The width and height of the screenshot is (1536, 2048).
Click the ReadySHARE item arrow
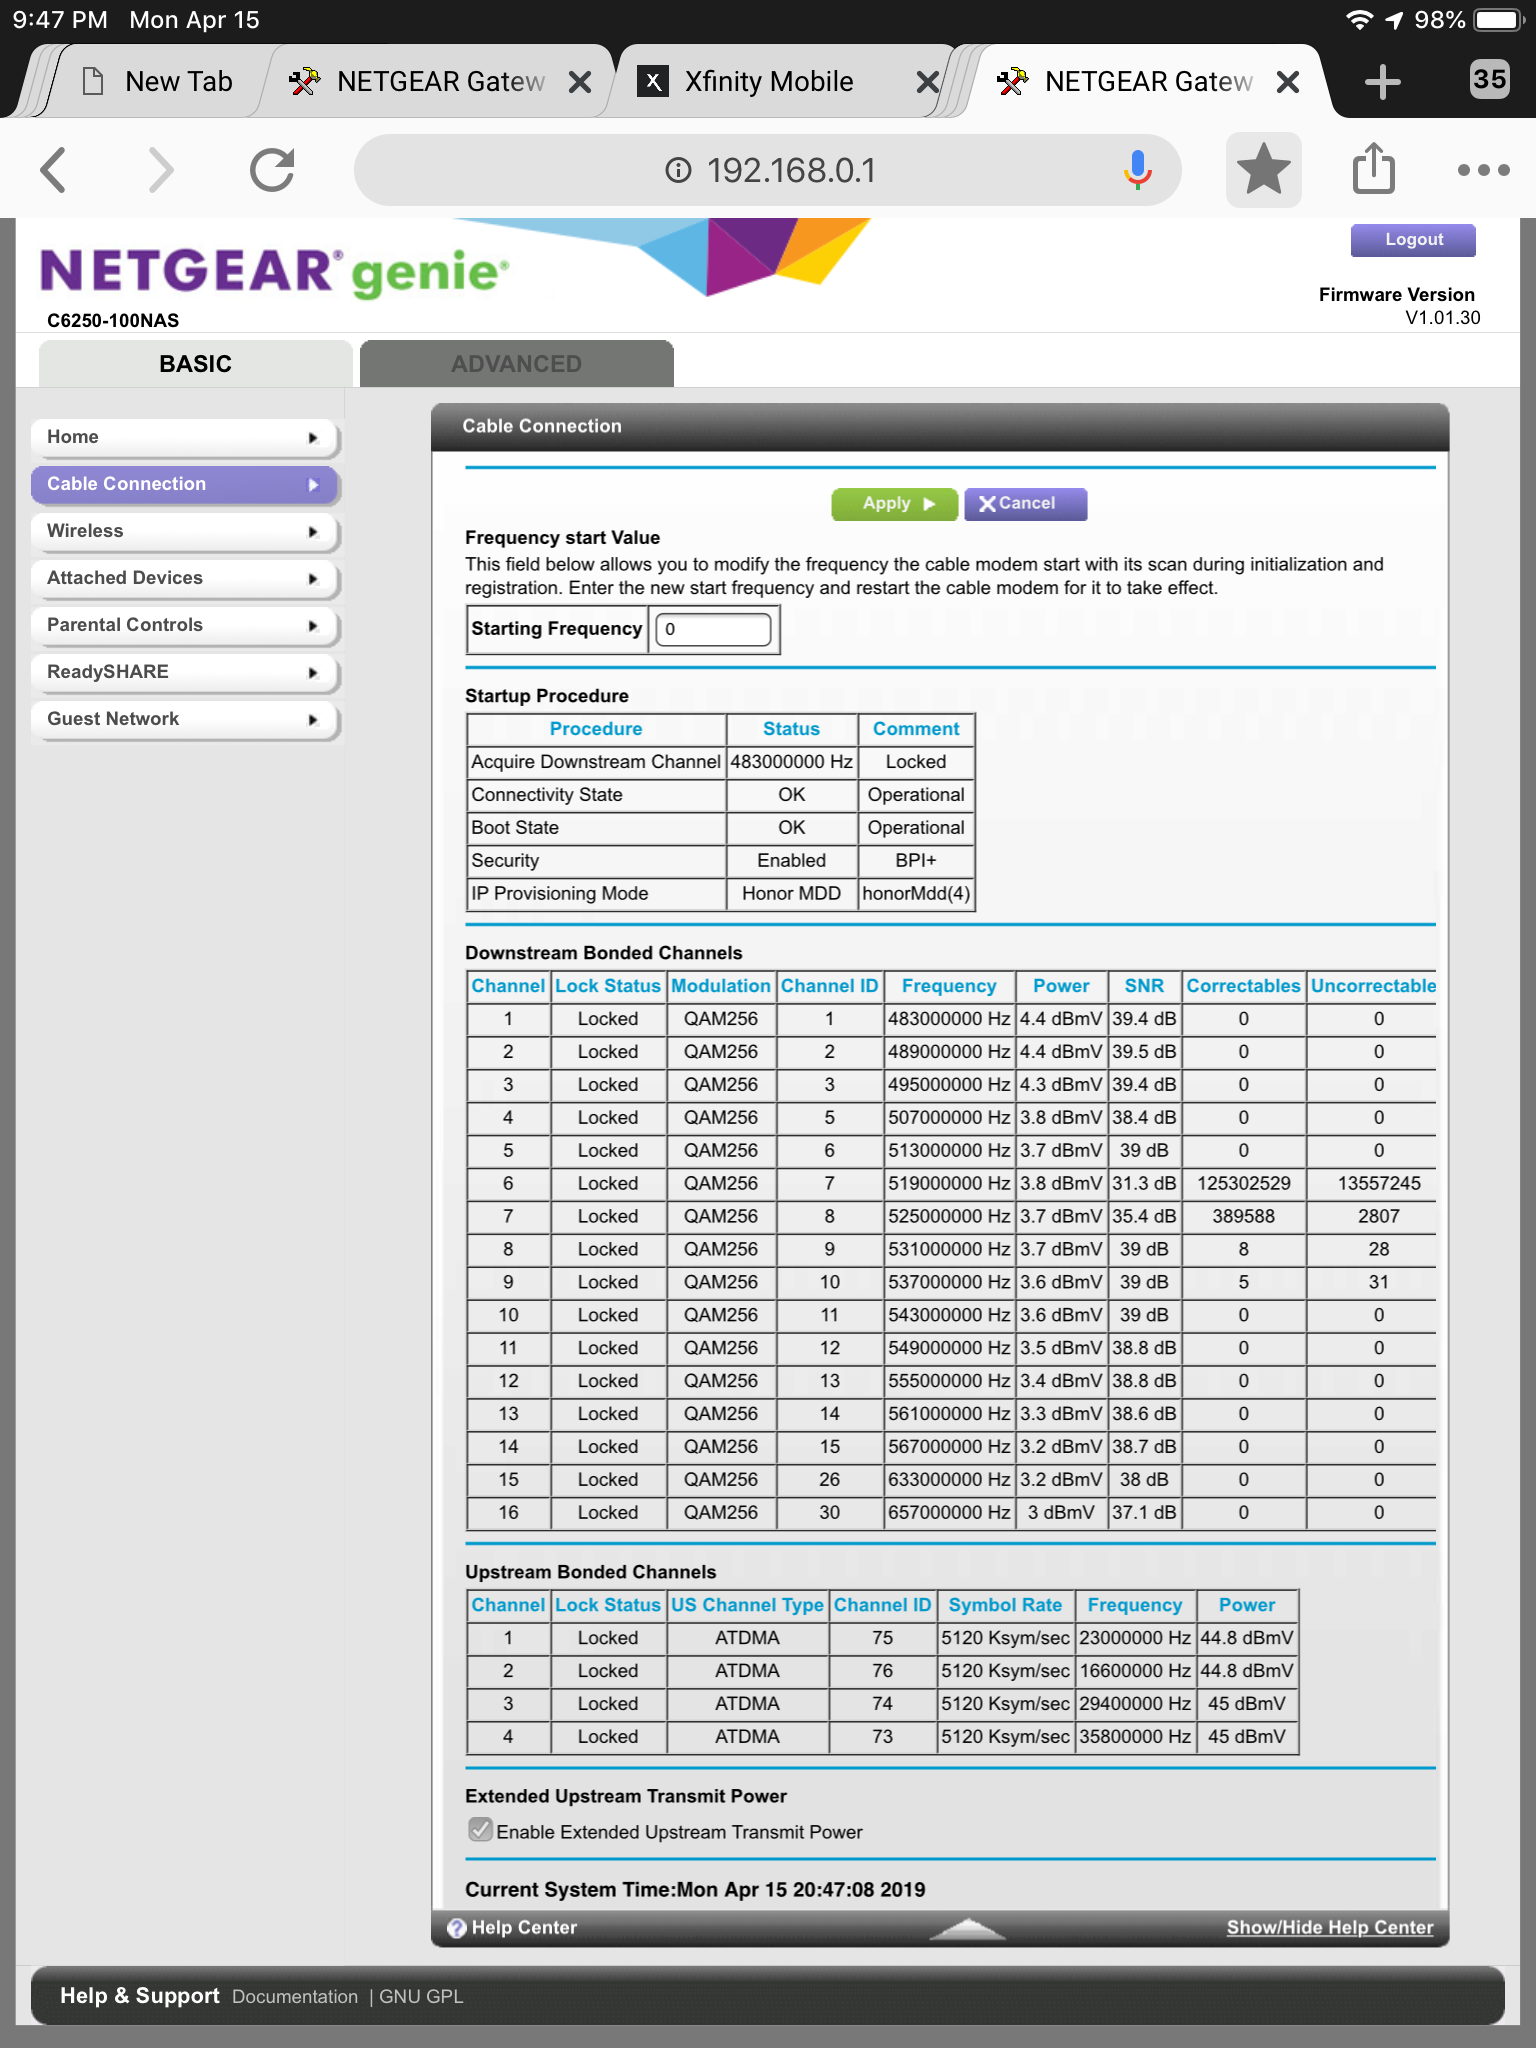(x=313, y=672)
